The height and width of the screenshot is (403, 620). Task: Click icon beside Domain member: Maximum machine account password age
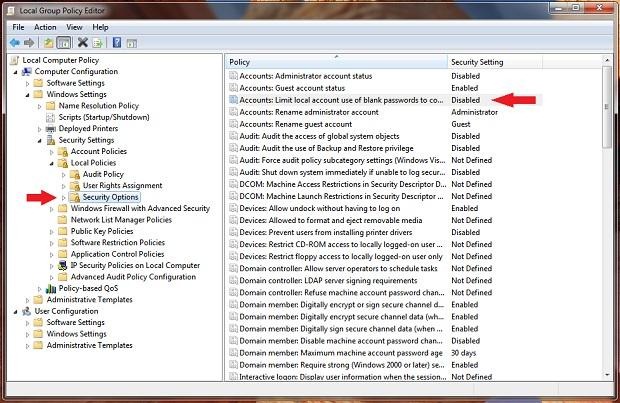coord(233,353)
